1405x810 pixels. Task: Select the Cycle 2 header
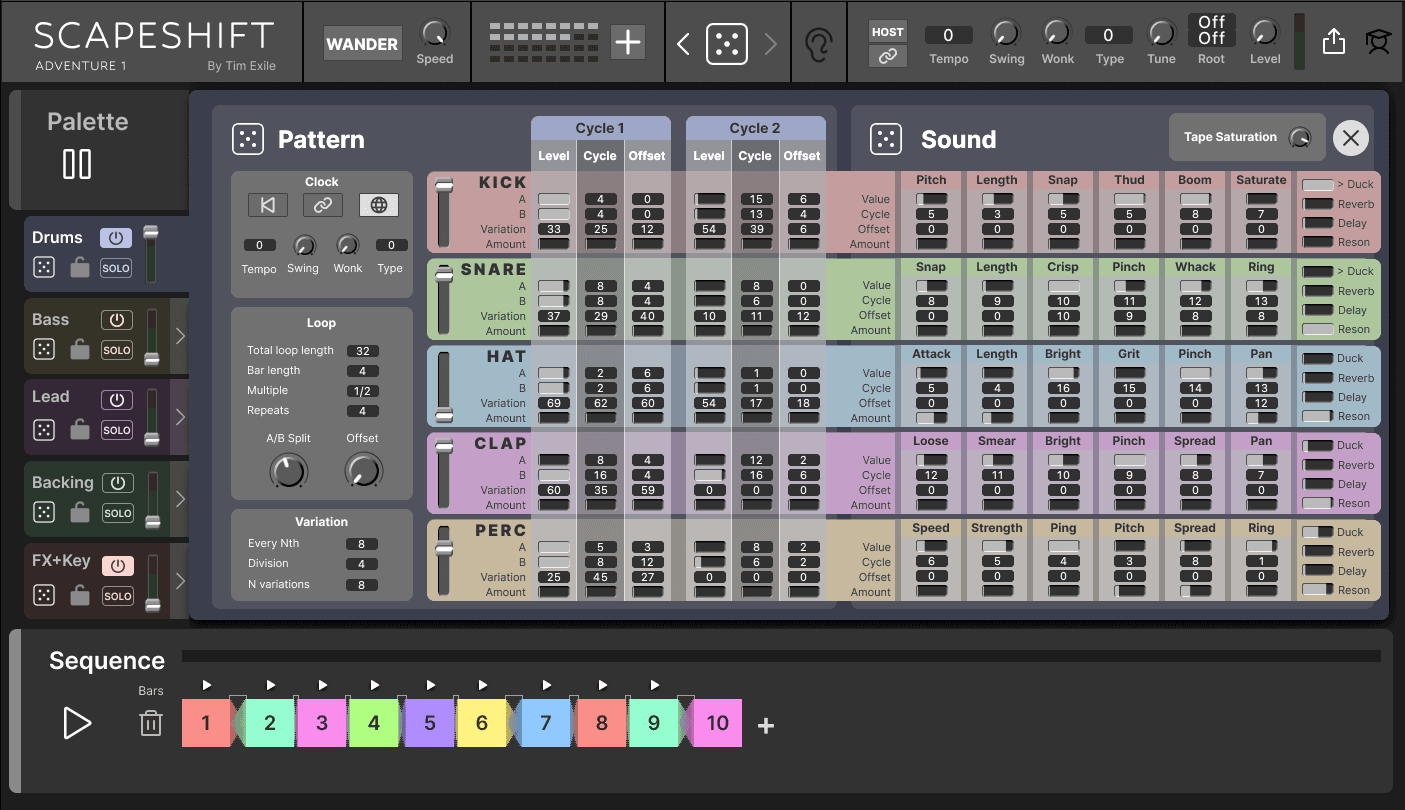(x=755, y=128)
